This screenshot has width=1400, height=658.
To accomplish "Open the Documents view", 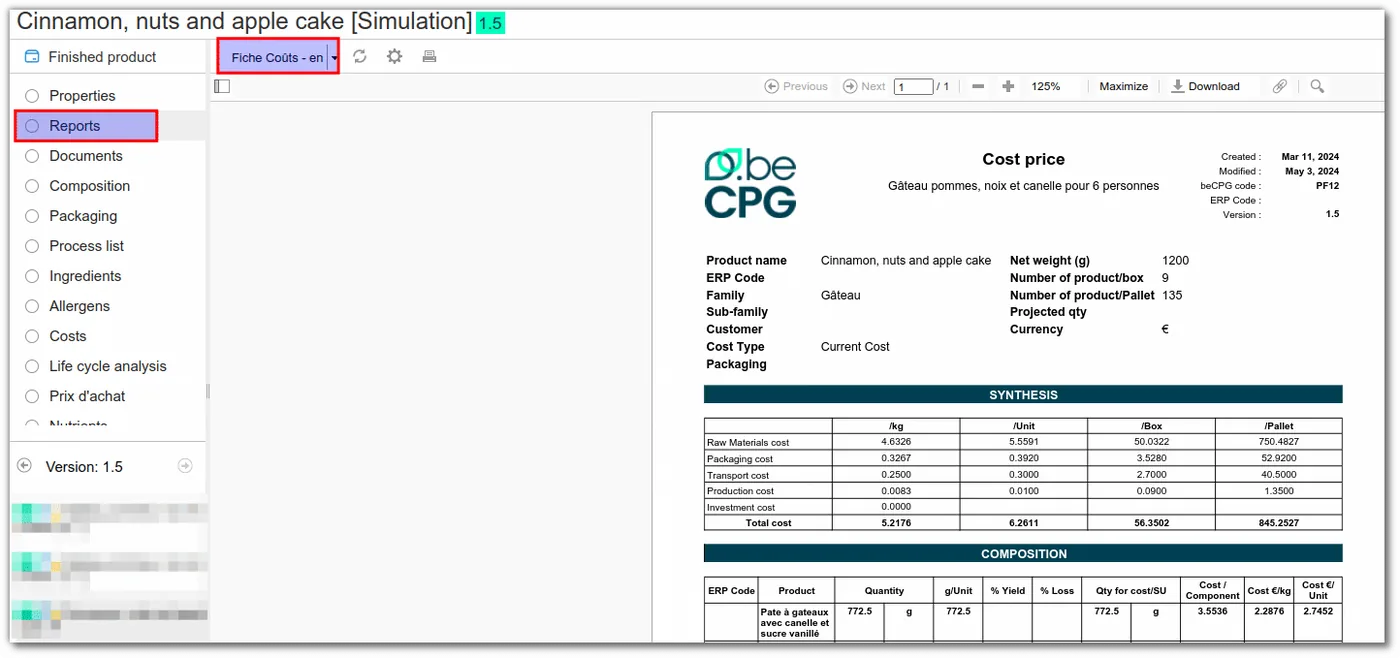I will pyautogui.click(x=86, y=156).
